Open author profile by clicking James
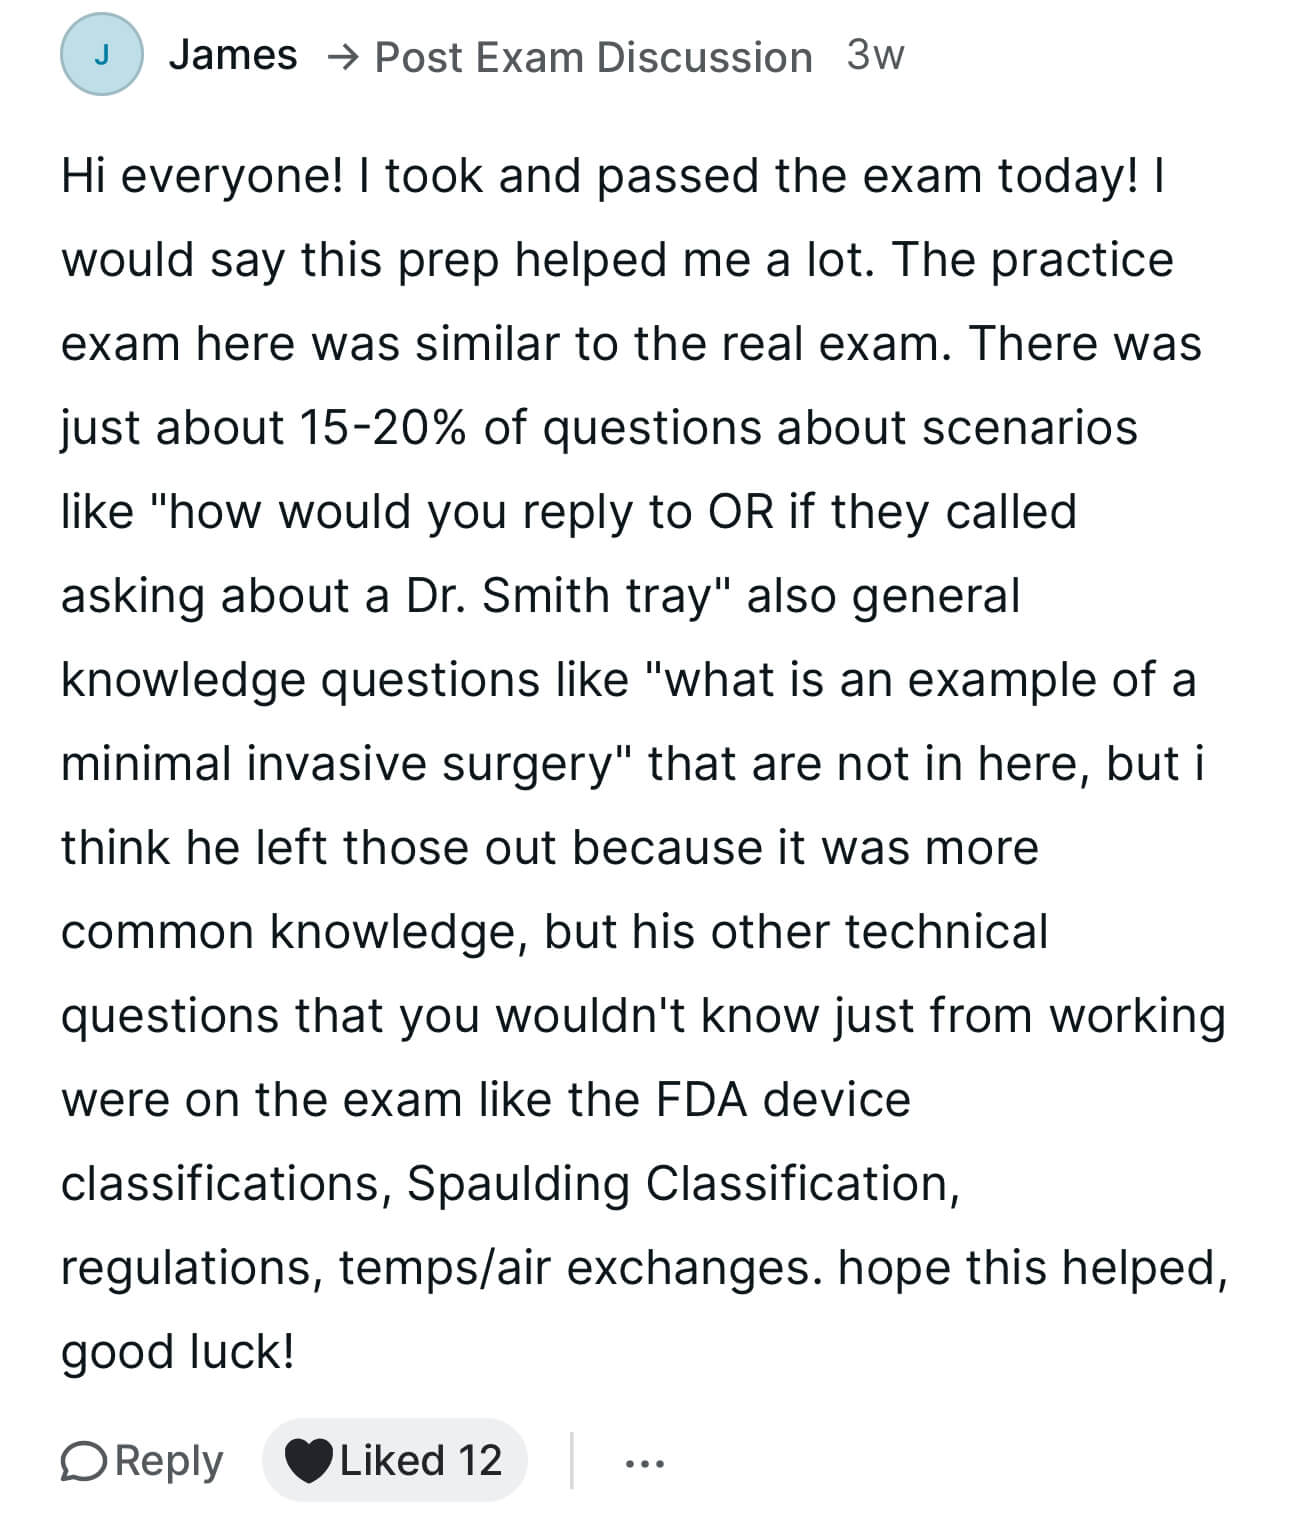The image size is (1290, 1524). [233, 55]
